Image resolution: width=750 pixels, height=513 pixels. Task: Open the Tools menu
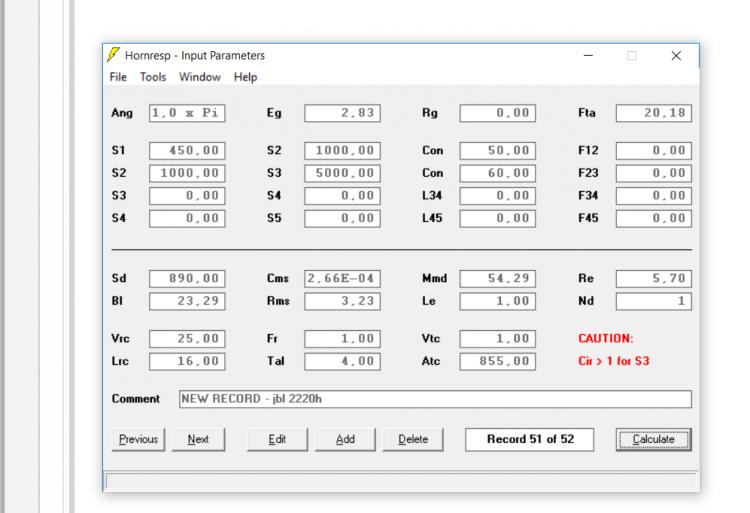click(x=153, y=77)
